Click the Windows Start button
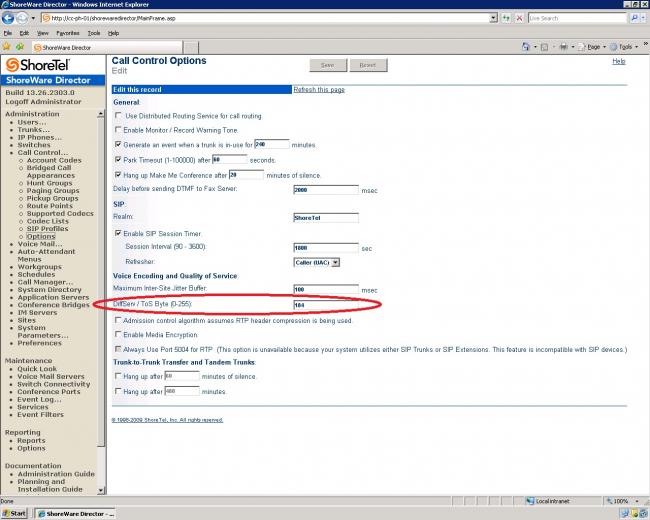This screenshot has height=520, width=650. [14, 513]
